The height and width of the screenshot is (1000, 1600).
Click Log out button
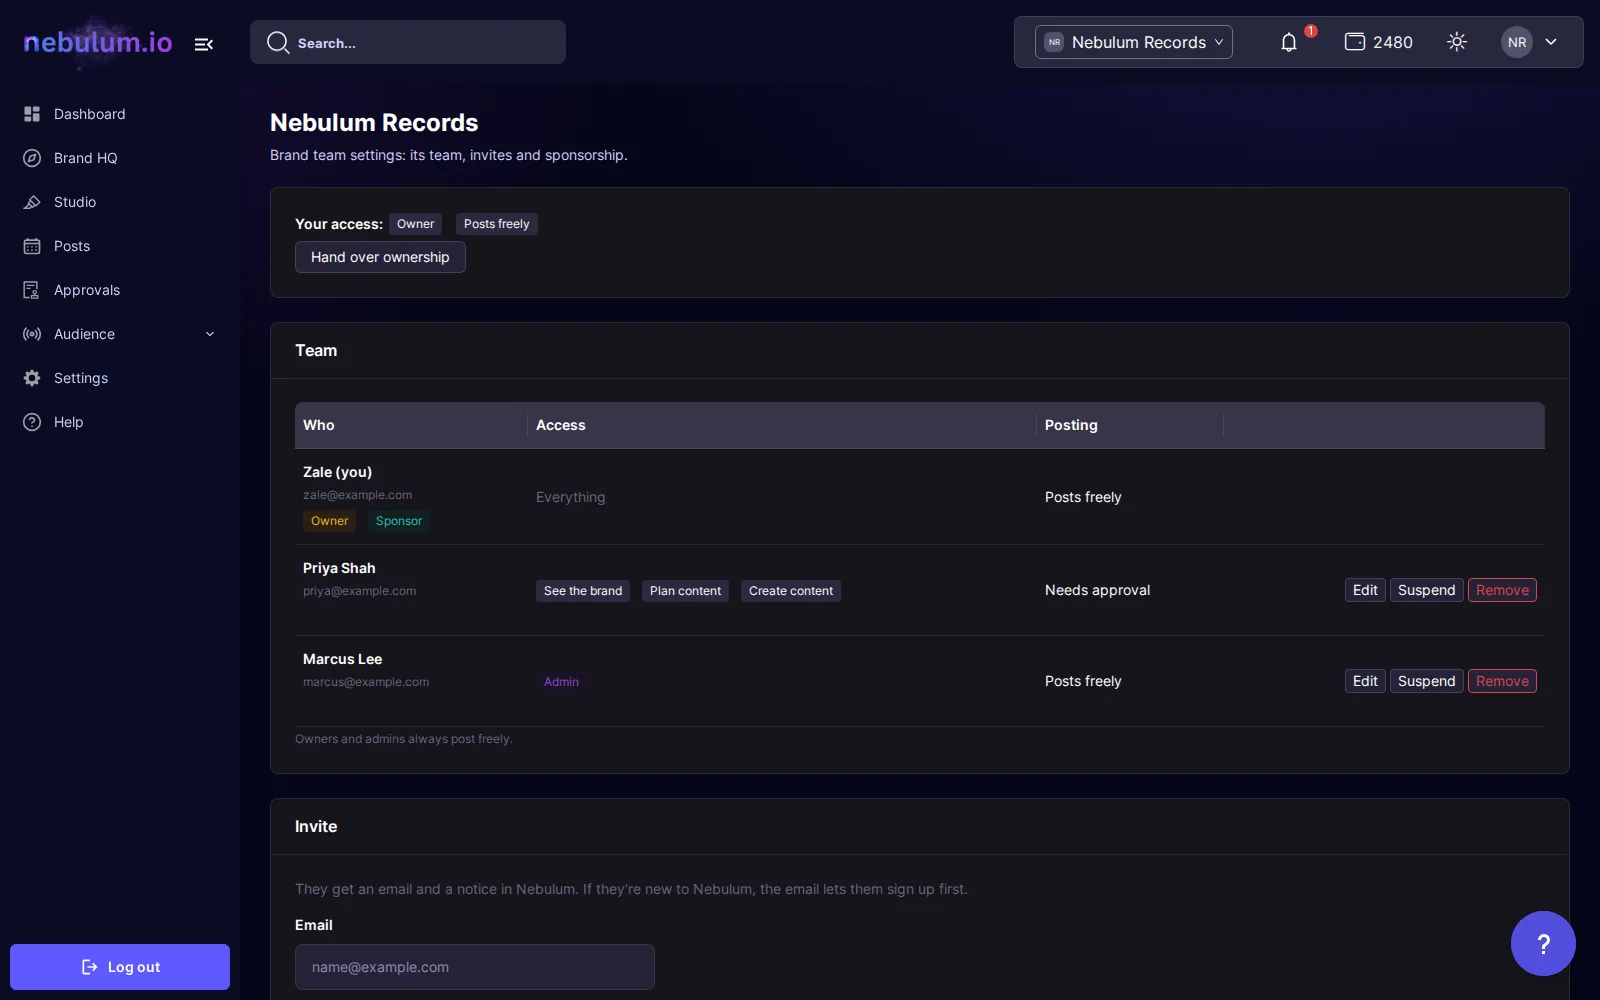pyautogui.click(x=120, y=967)
